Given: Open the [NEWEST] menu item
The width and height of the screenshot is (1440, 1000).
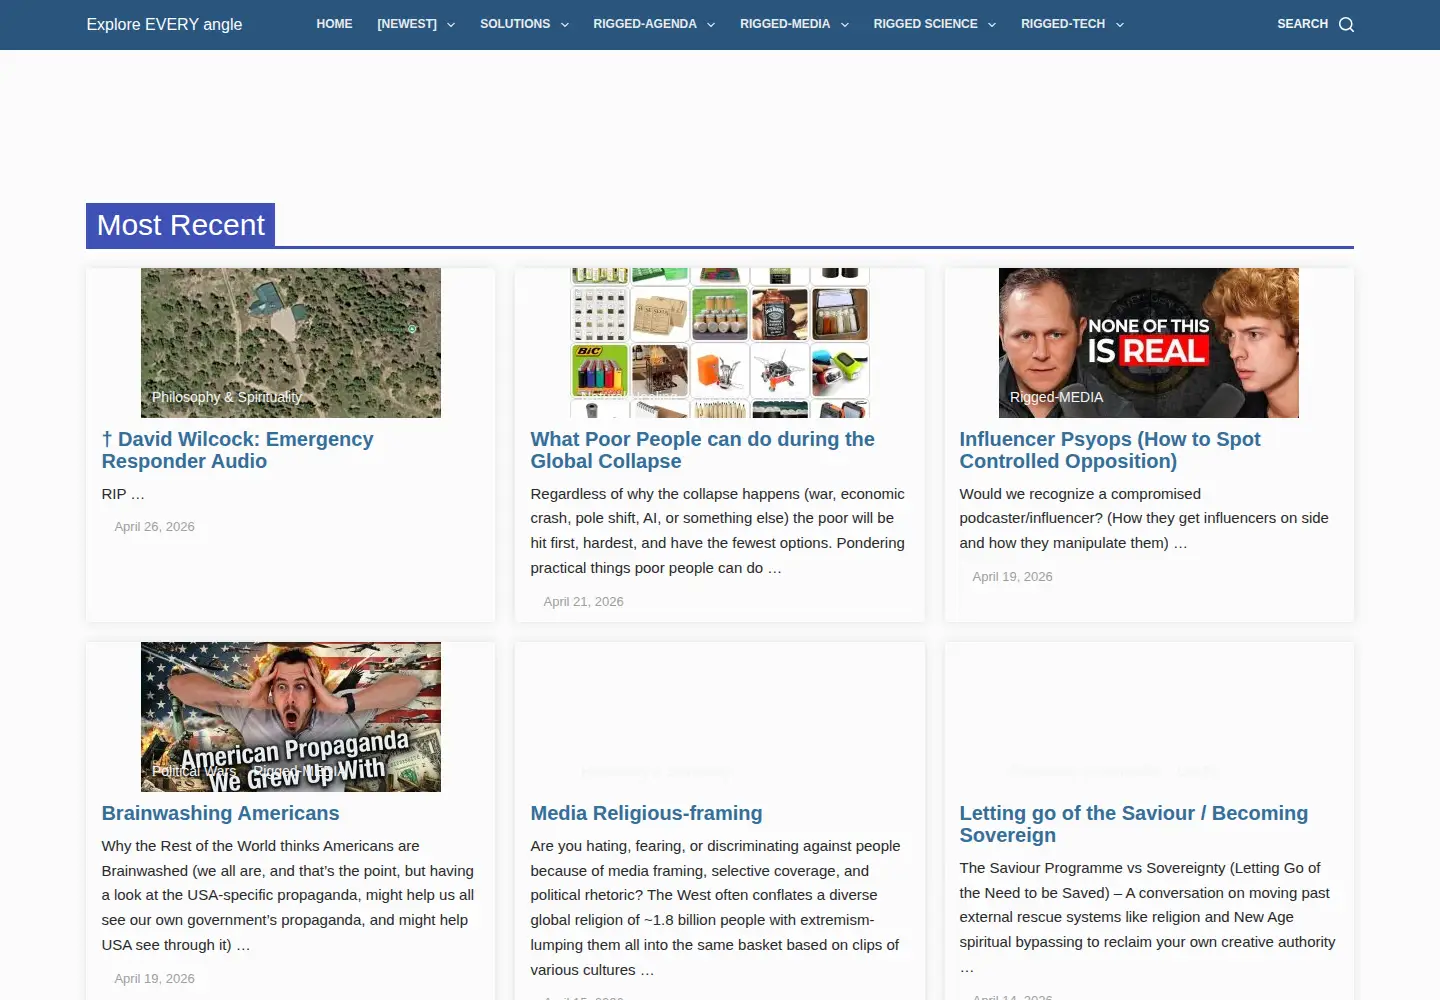Looking at the screenshot, I should (407, 24).
